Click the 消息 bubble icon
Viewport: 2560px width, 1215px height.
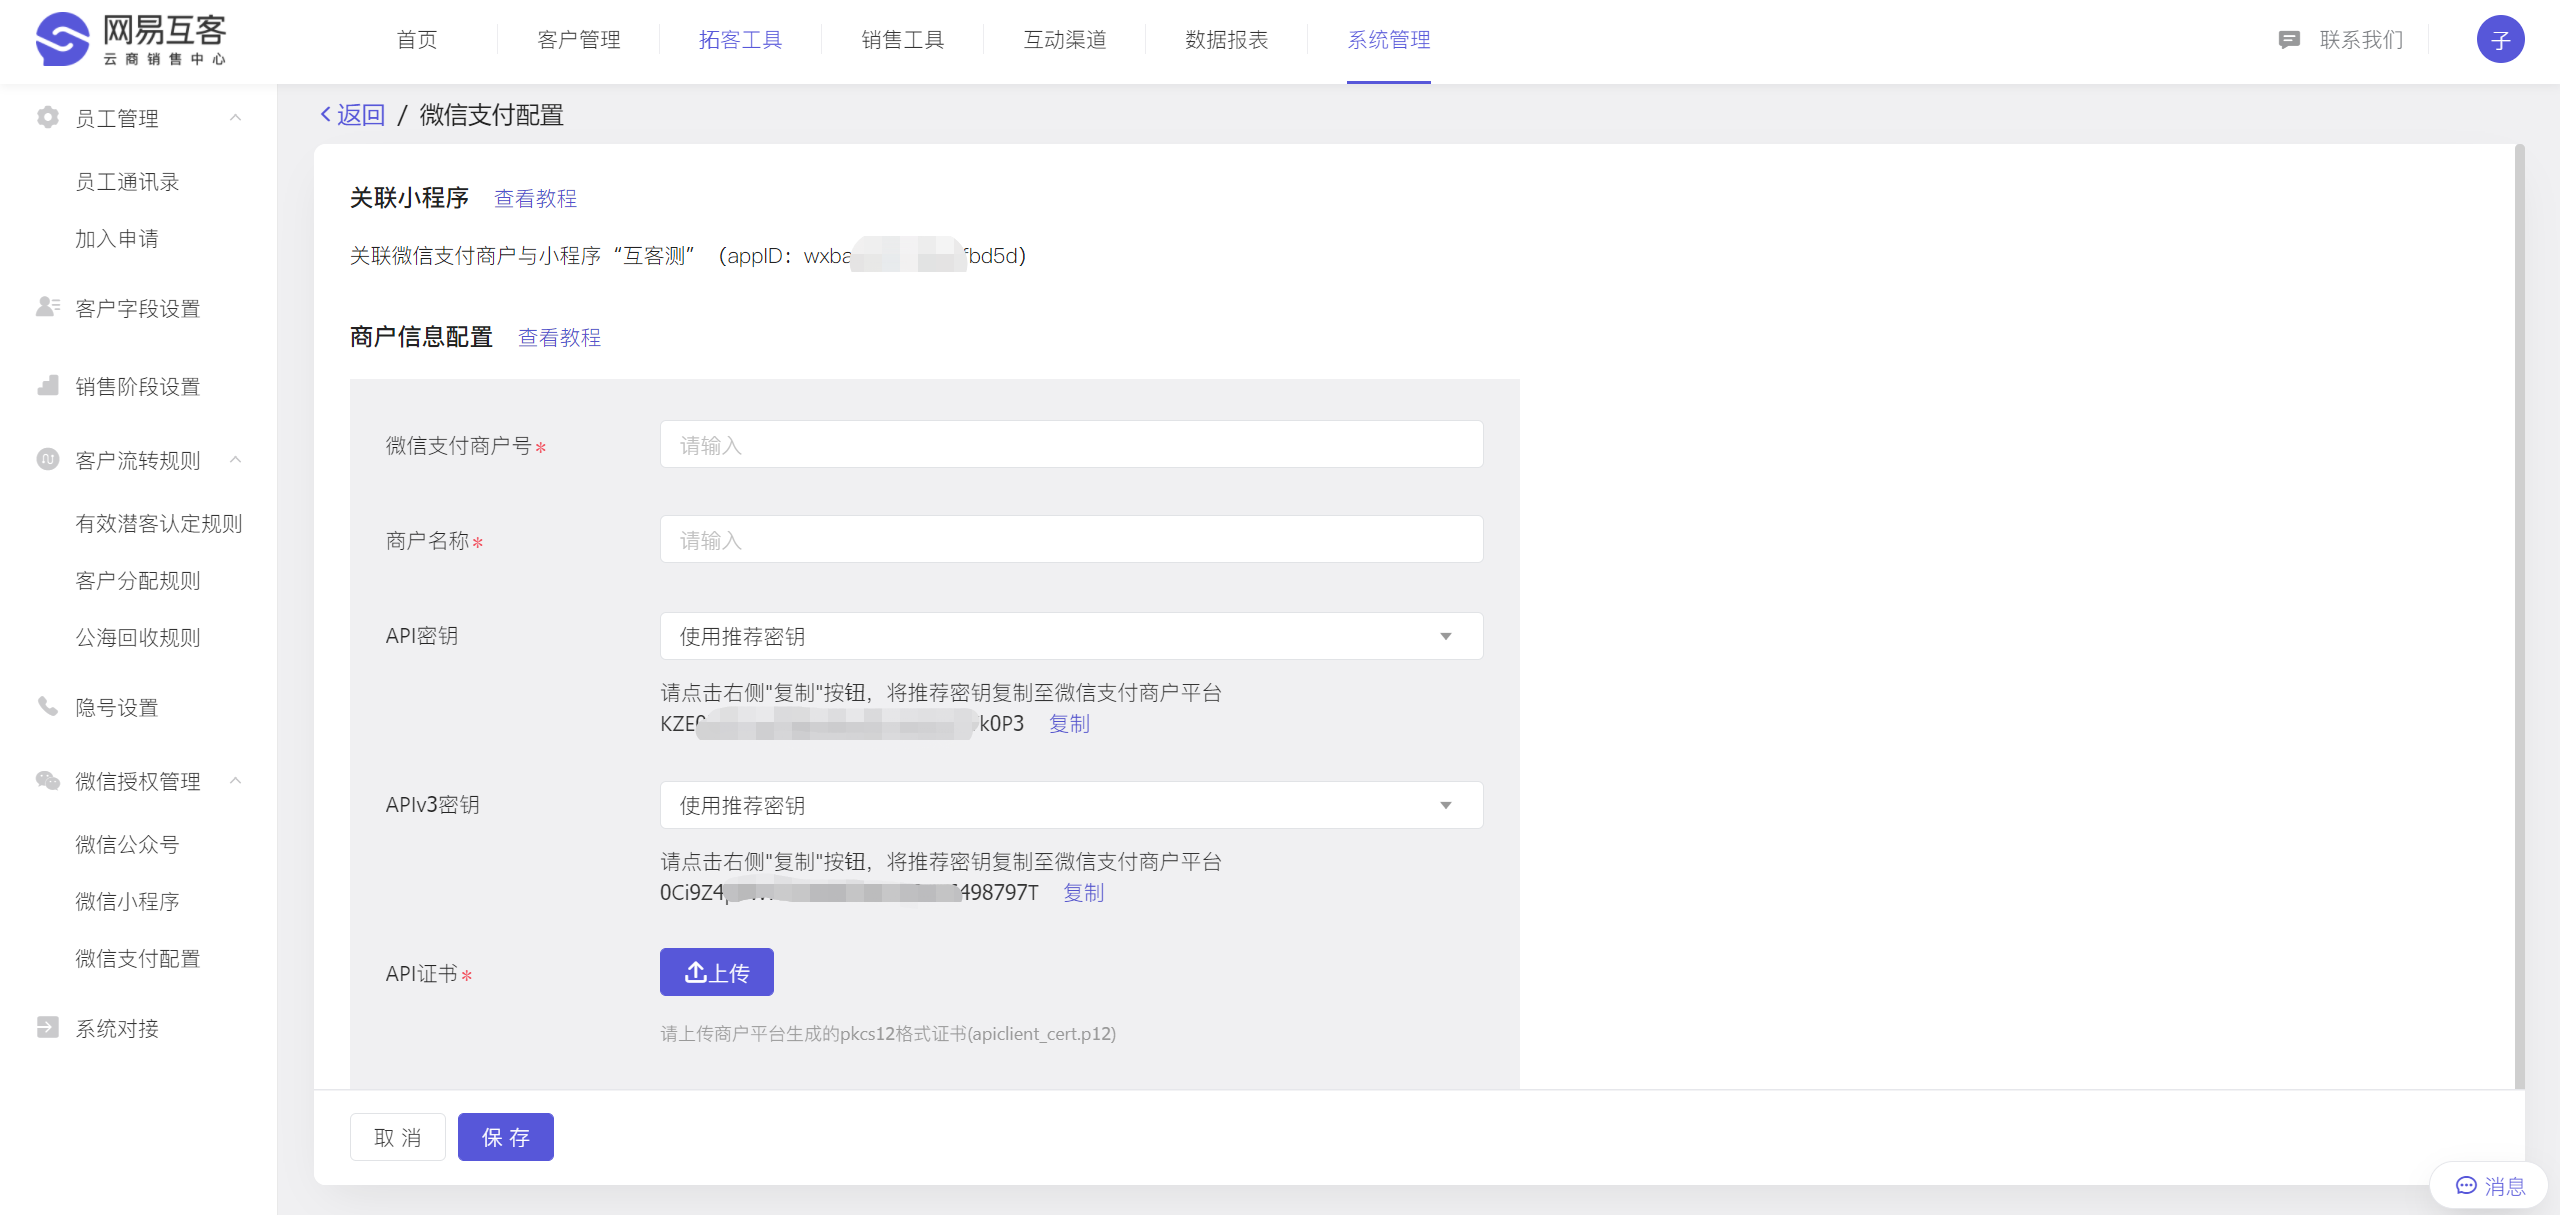2466,1186
